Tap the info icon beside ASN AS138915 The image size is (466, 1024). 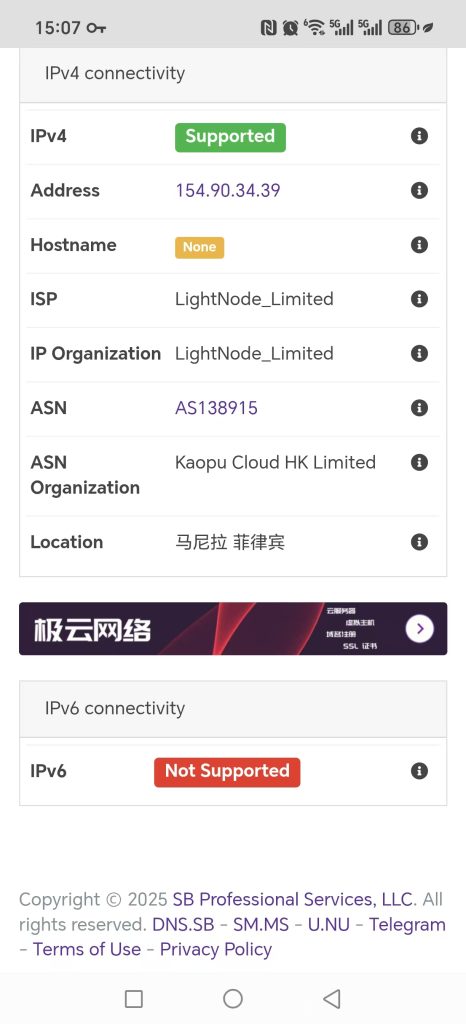pos(419,408)
